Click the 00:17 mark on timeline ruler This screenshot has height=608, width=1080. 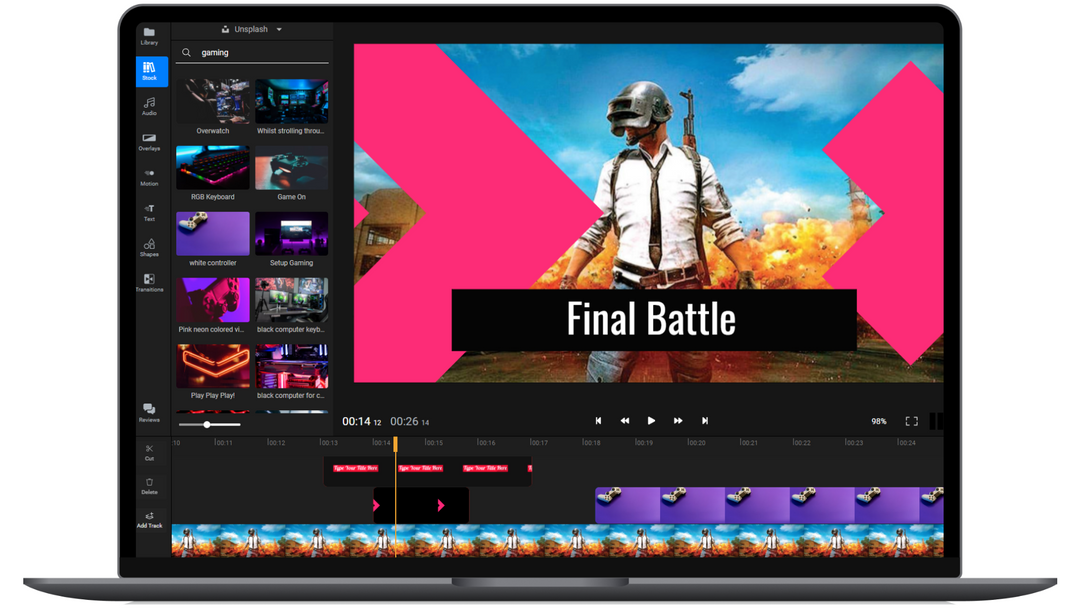(x=539, y=443)
